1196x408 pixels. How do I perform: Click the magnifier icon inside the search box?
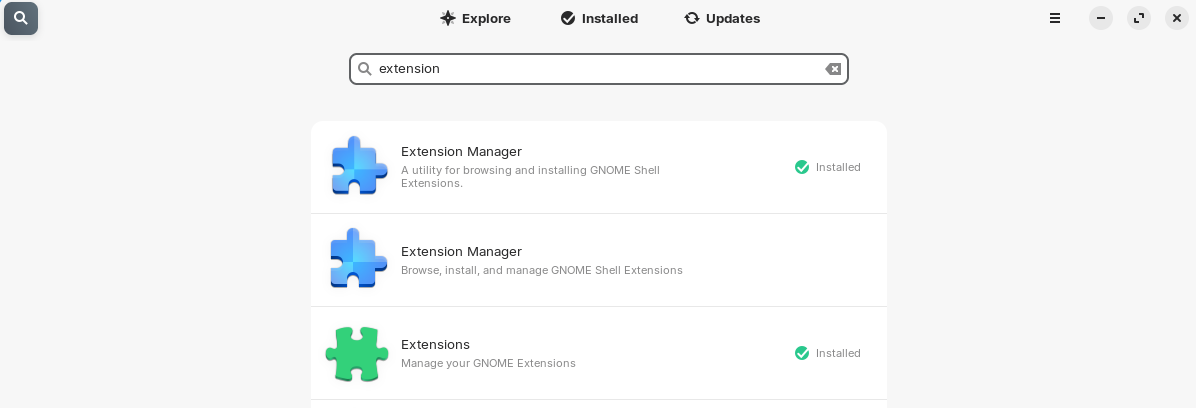pos(365,69)
